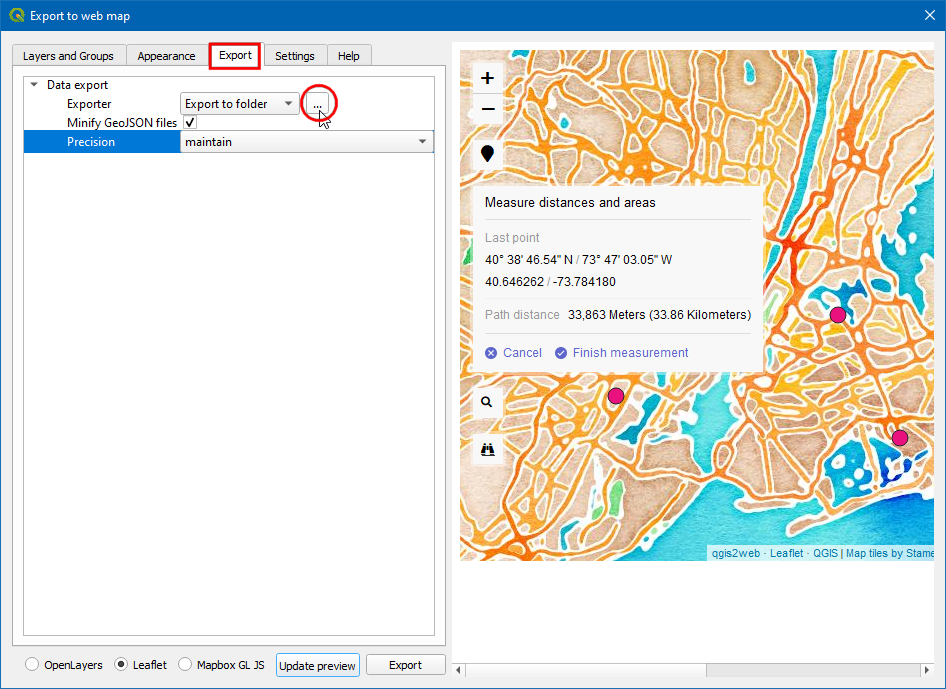The width and height of the screenshot is (946, 689).
Task: Select the Mapbox GL JS radio option
Action: pyautogui.click(x=185, y=665)
